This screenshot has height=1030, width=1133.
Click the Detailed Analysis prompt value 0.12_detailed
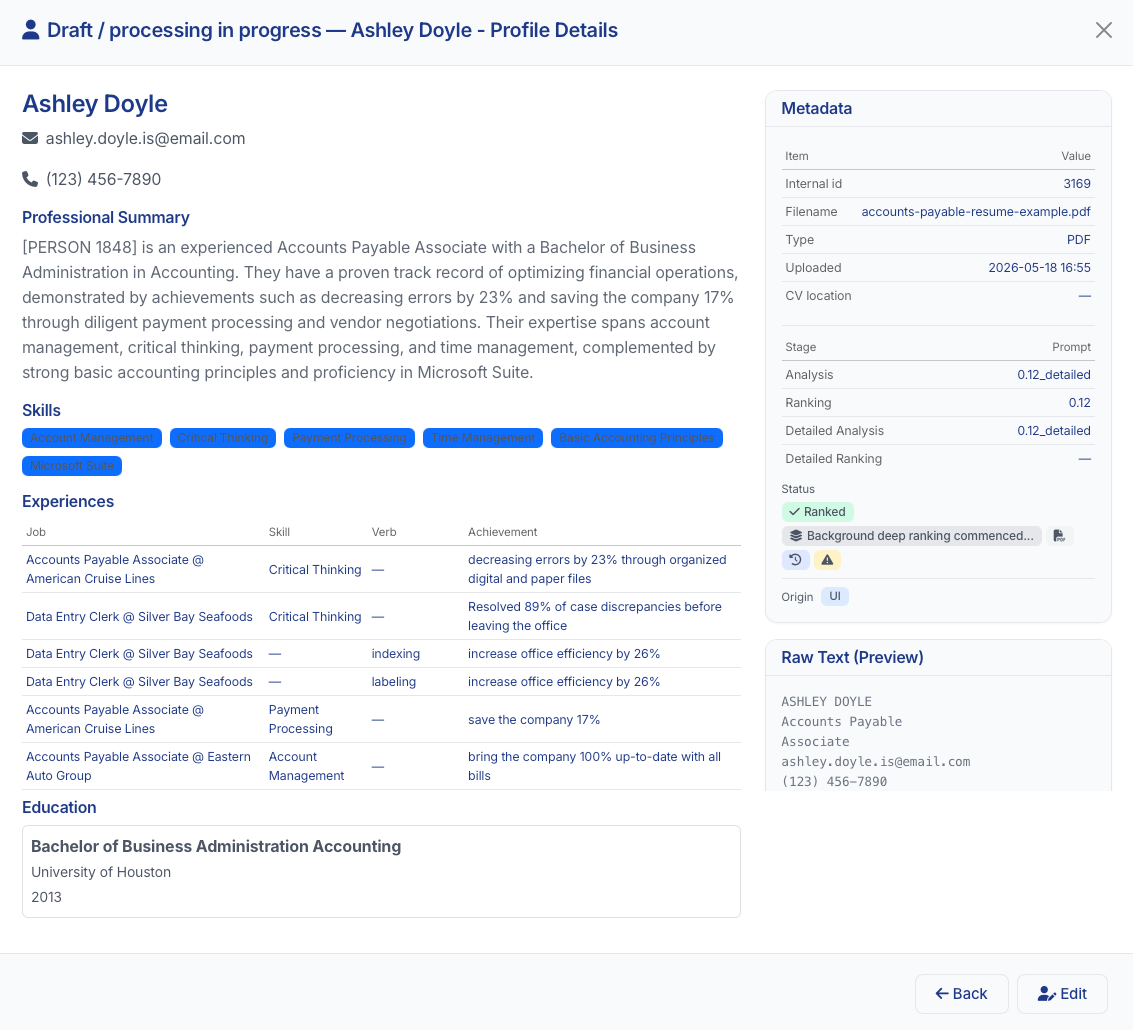point(1054,431)
